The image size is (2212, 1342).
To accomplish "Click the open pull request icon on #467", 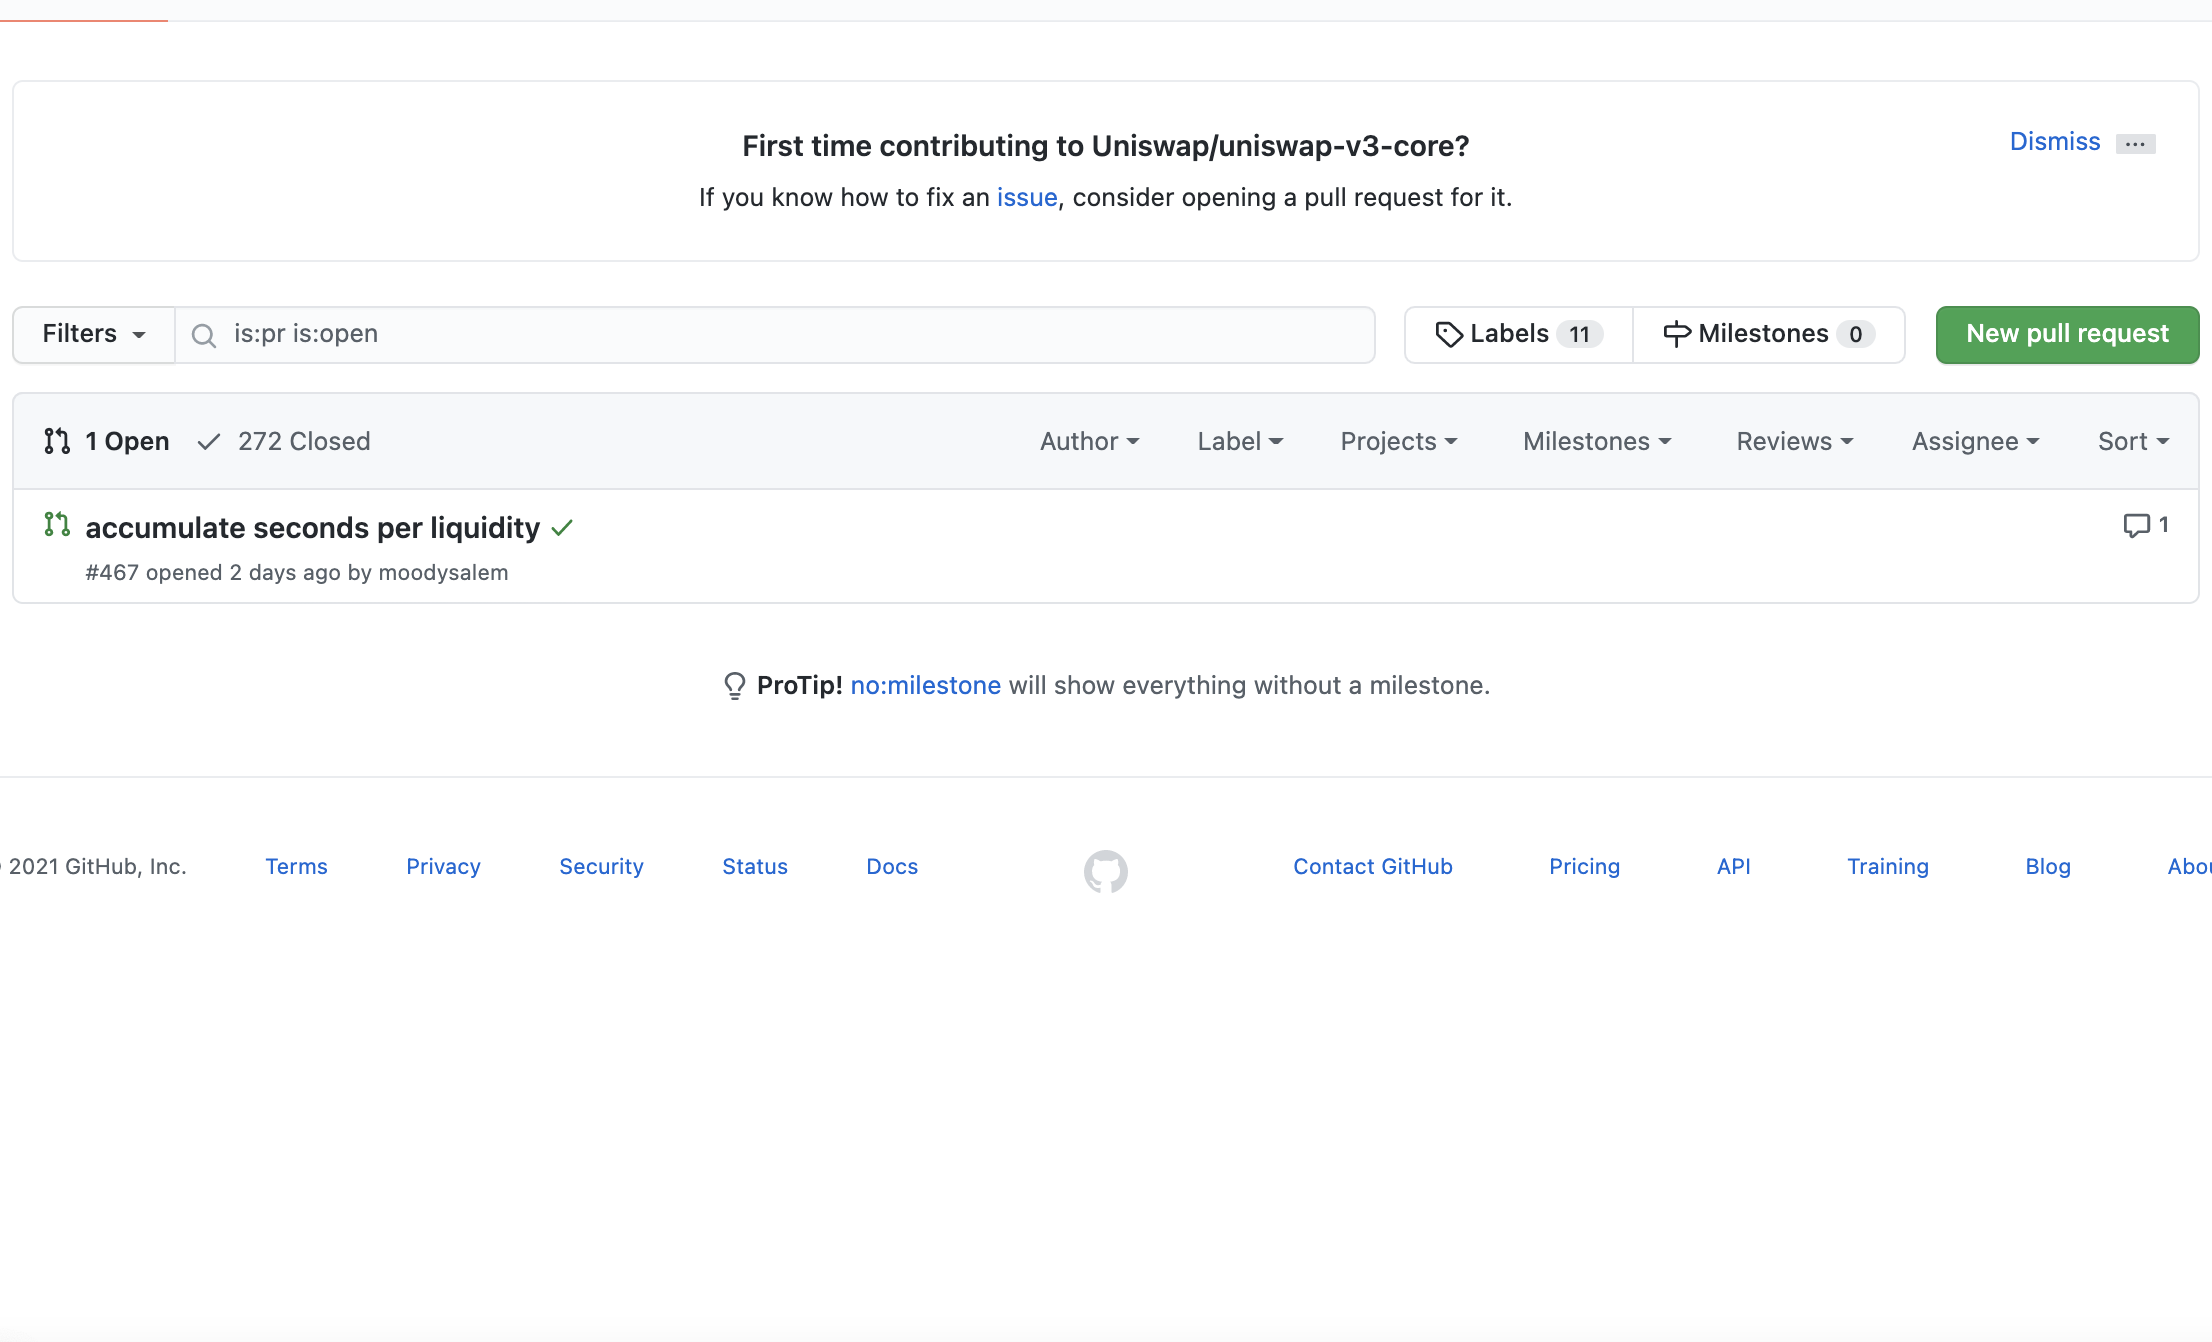I will [57, 524].
